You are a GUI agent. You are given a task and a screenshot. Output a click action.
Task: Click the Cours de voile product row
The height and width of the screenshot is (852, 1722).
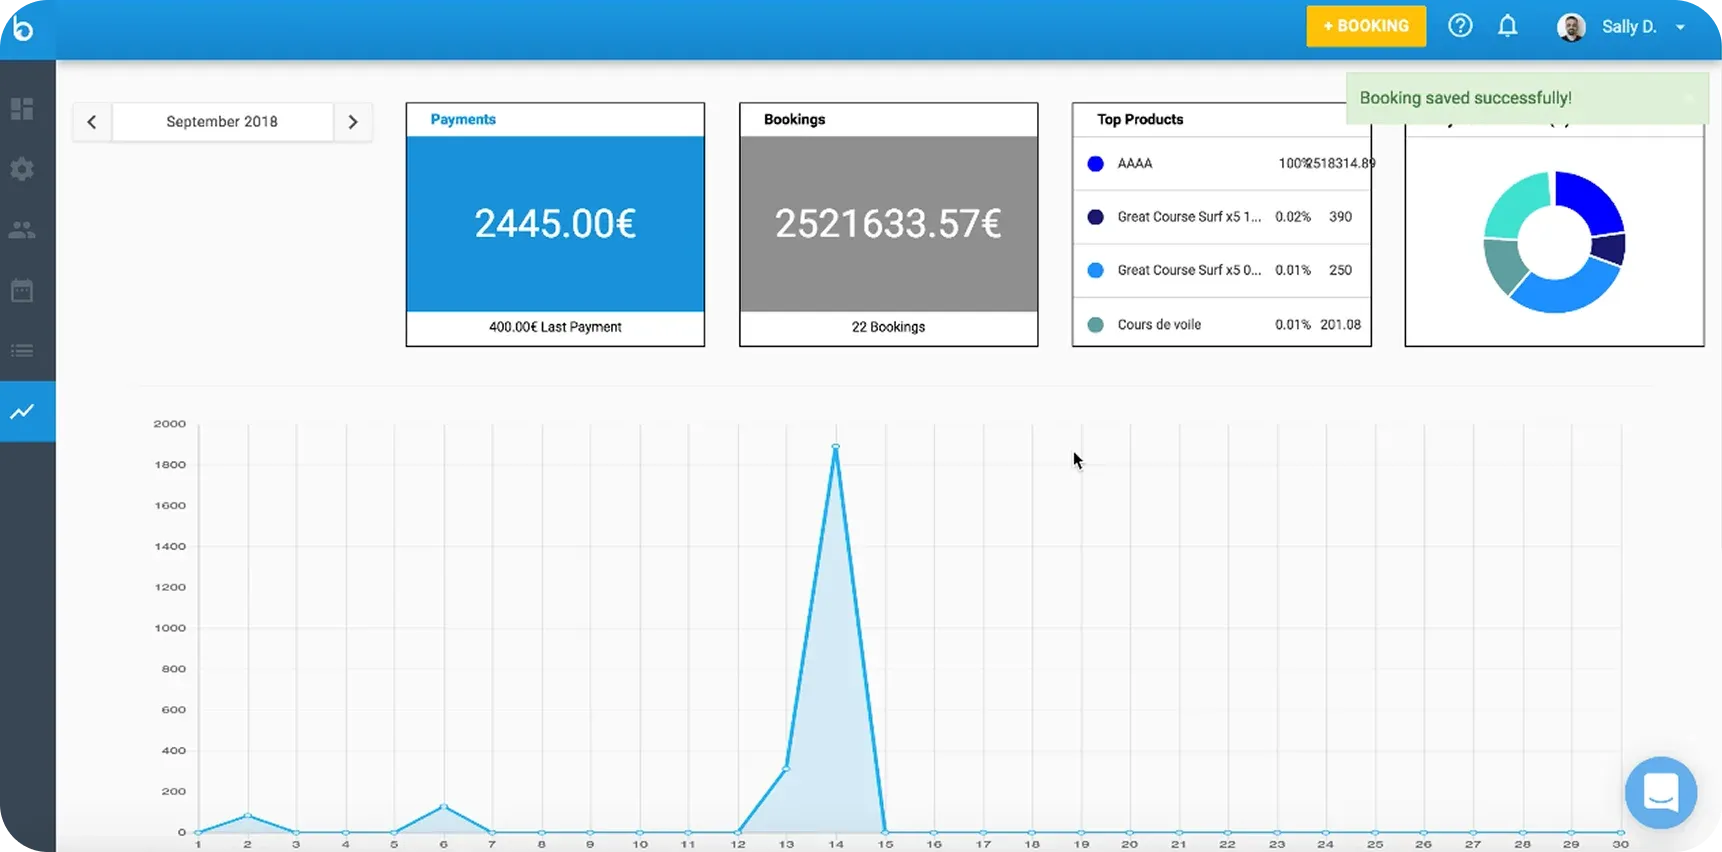pyautogui.click(x=1220, y=324)
